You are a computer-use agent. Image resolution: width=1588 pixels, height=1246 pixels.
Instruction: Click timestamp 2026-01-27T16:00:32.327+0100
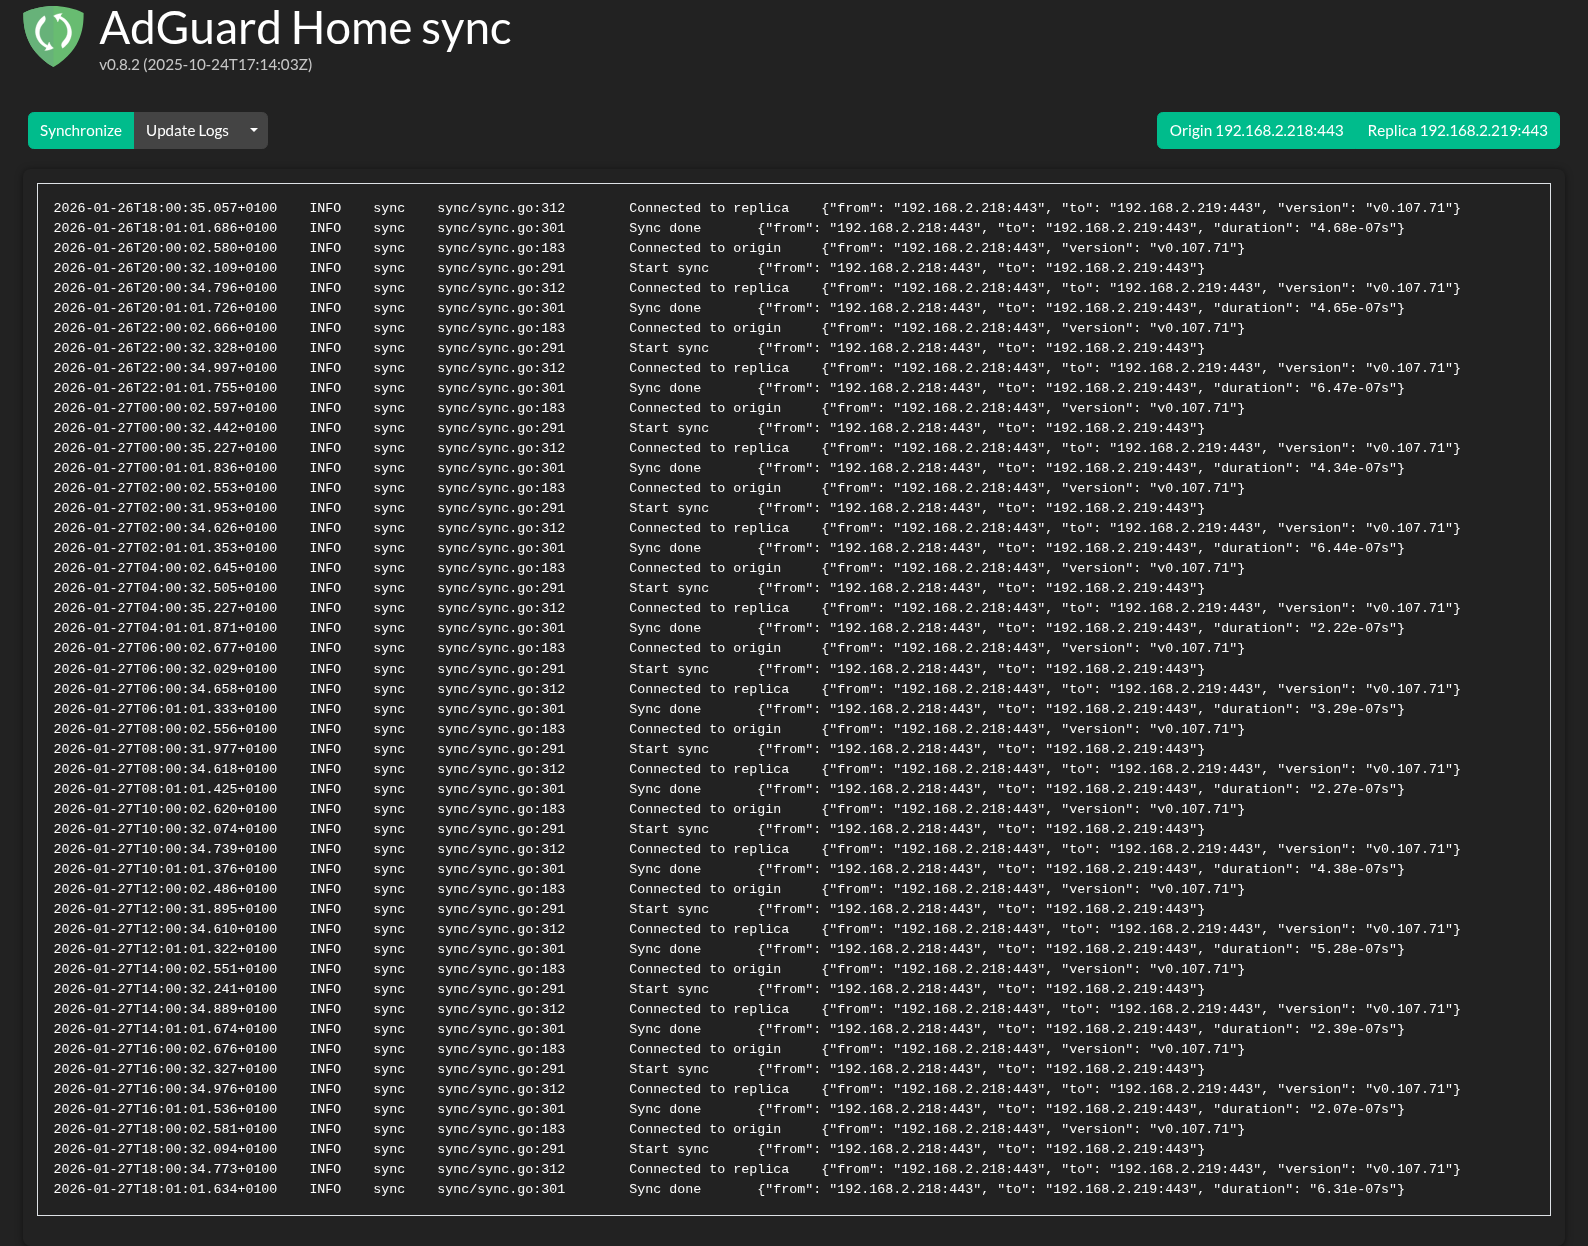coord(165,1069)
